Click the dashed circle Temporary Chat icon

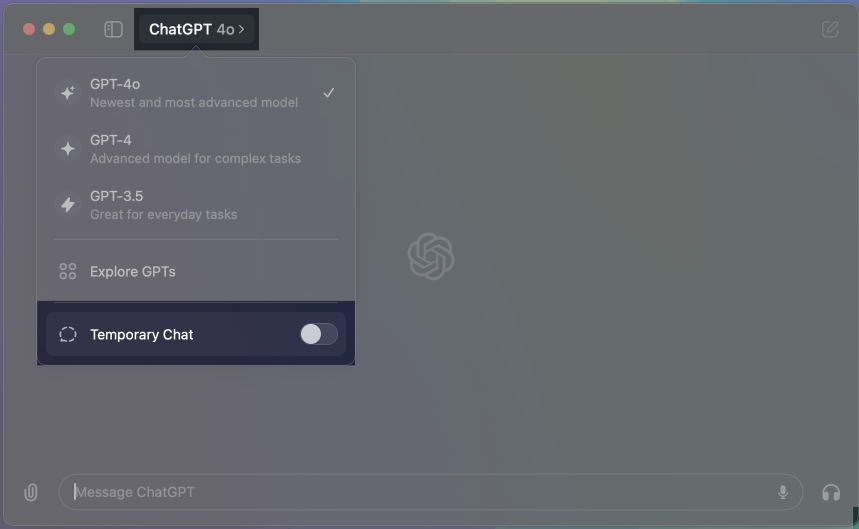coord(68,335)
